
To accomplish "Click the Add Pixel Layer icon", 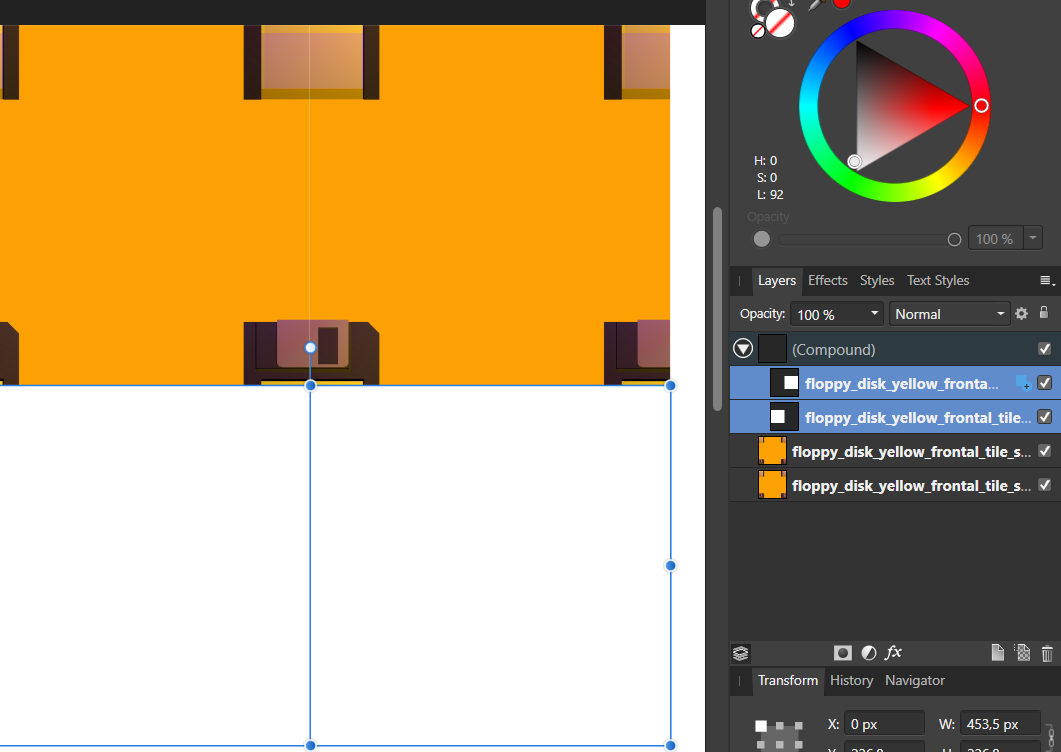I will pyautogui.click(x=1022, y=653).
